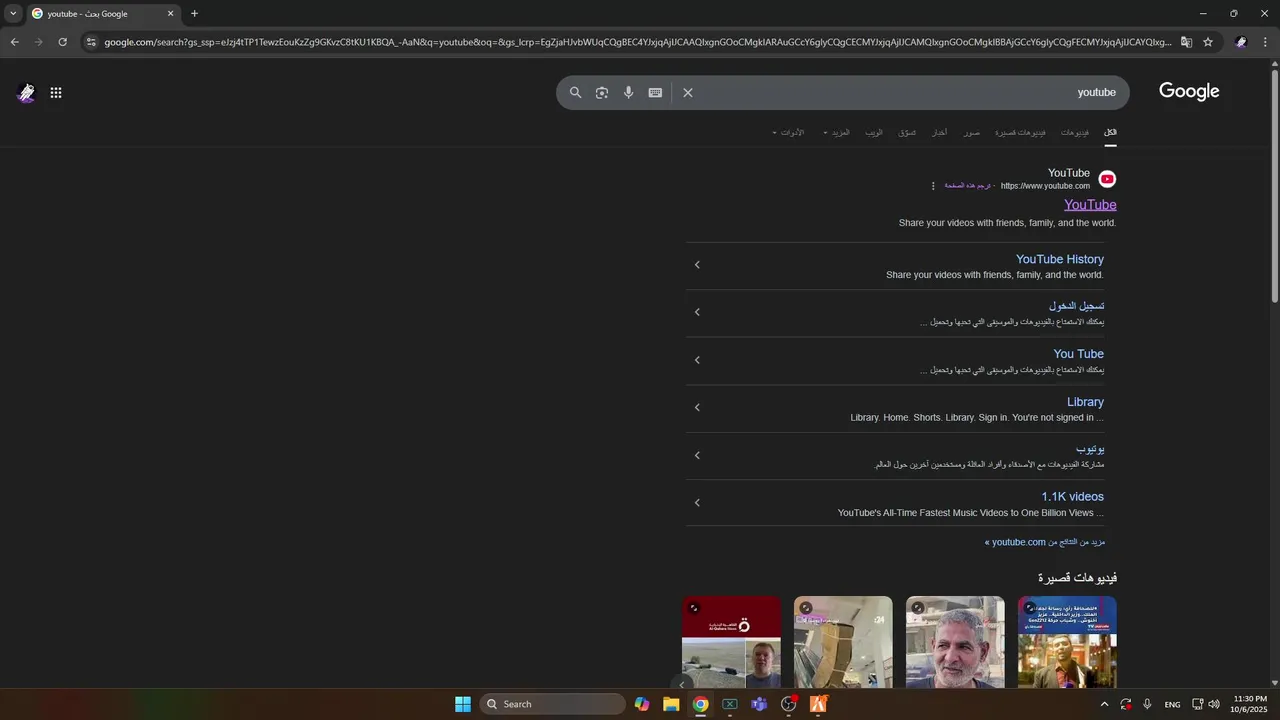1280x720 pixels.
Task: Go back using the browser back arrow
Action: tap(14, 42)
